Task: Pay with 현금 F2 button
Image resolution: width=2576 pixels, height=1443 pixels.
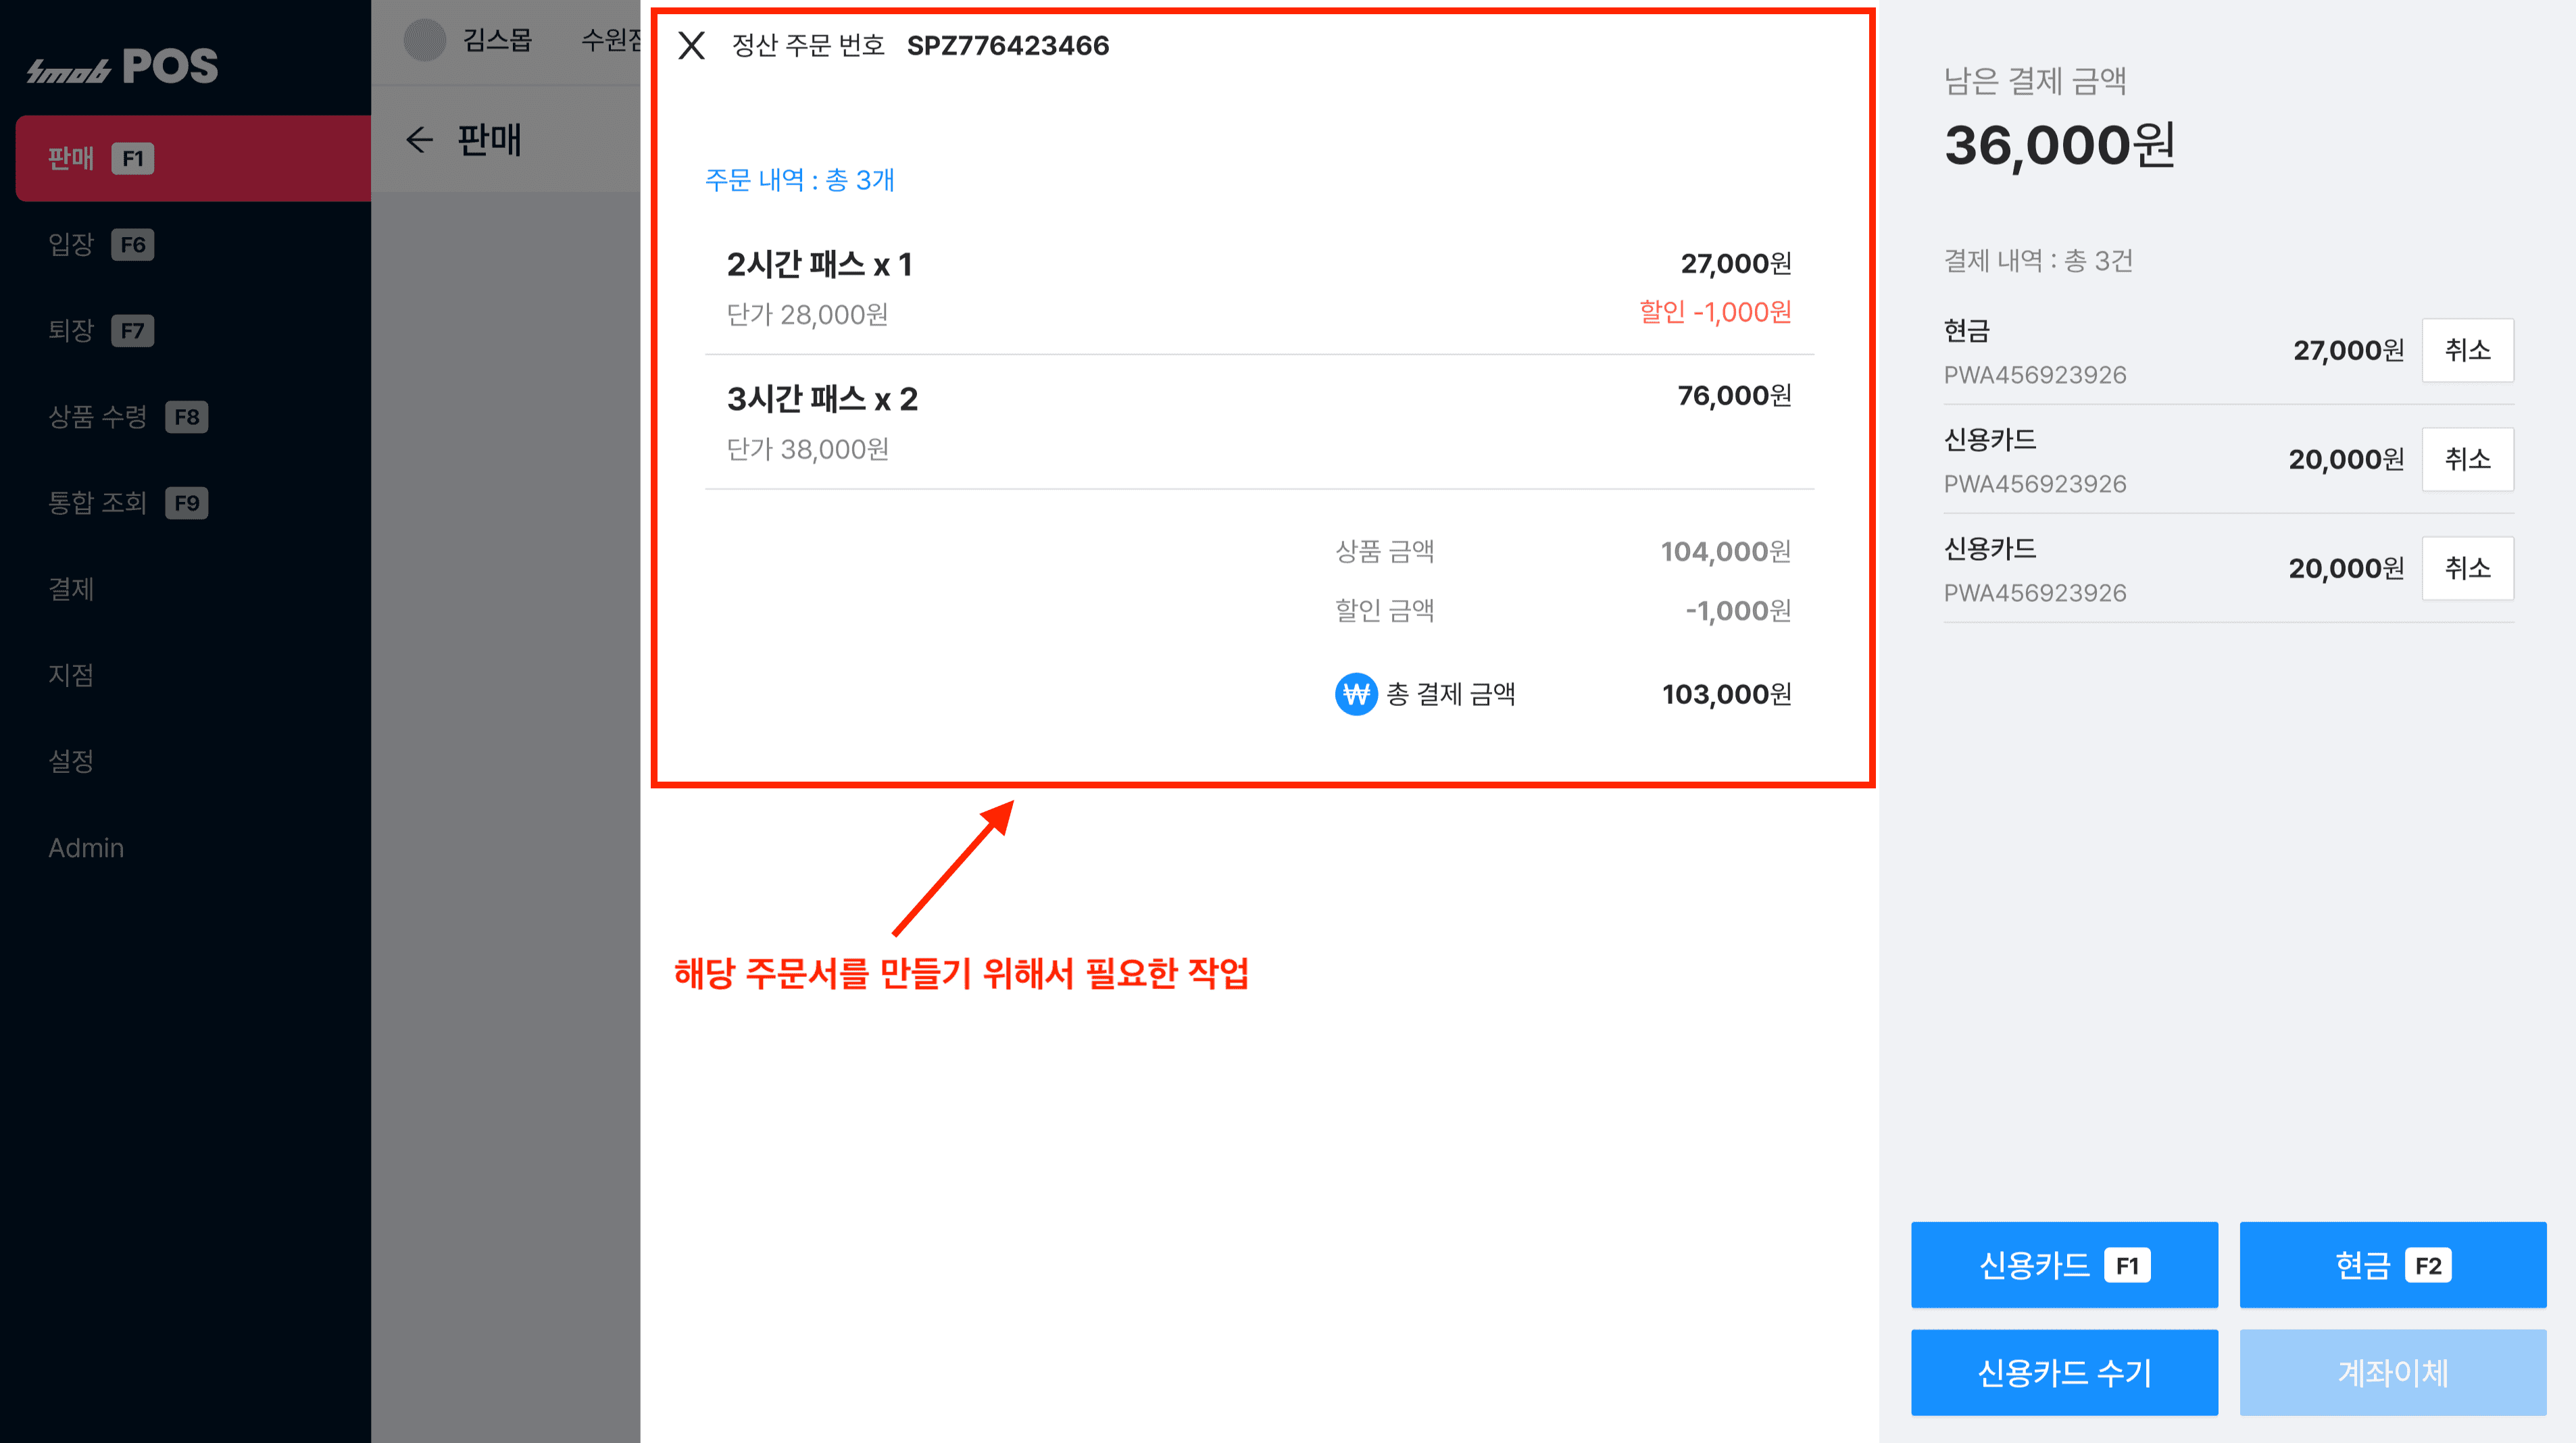Action: (x=2391, y=1265)
